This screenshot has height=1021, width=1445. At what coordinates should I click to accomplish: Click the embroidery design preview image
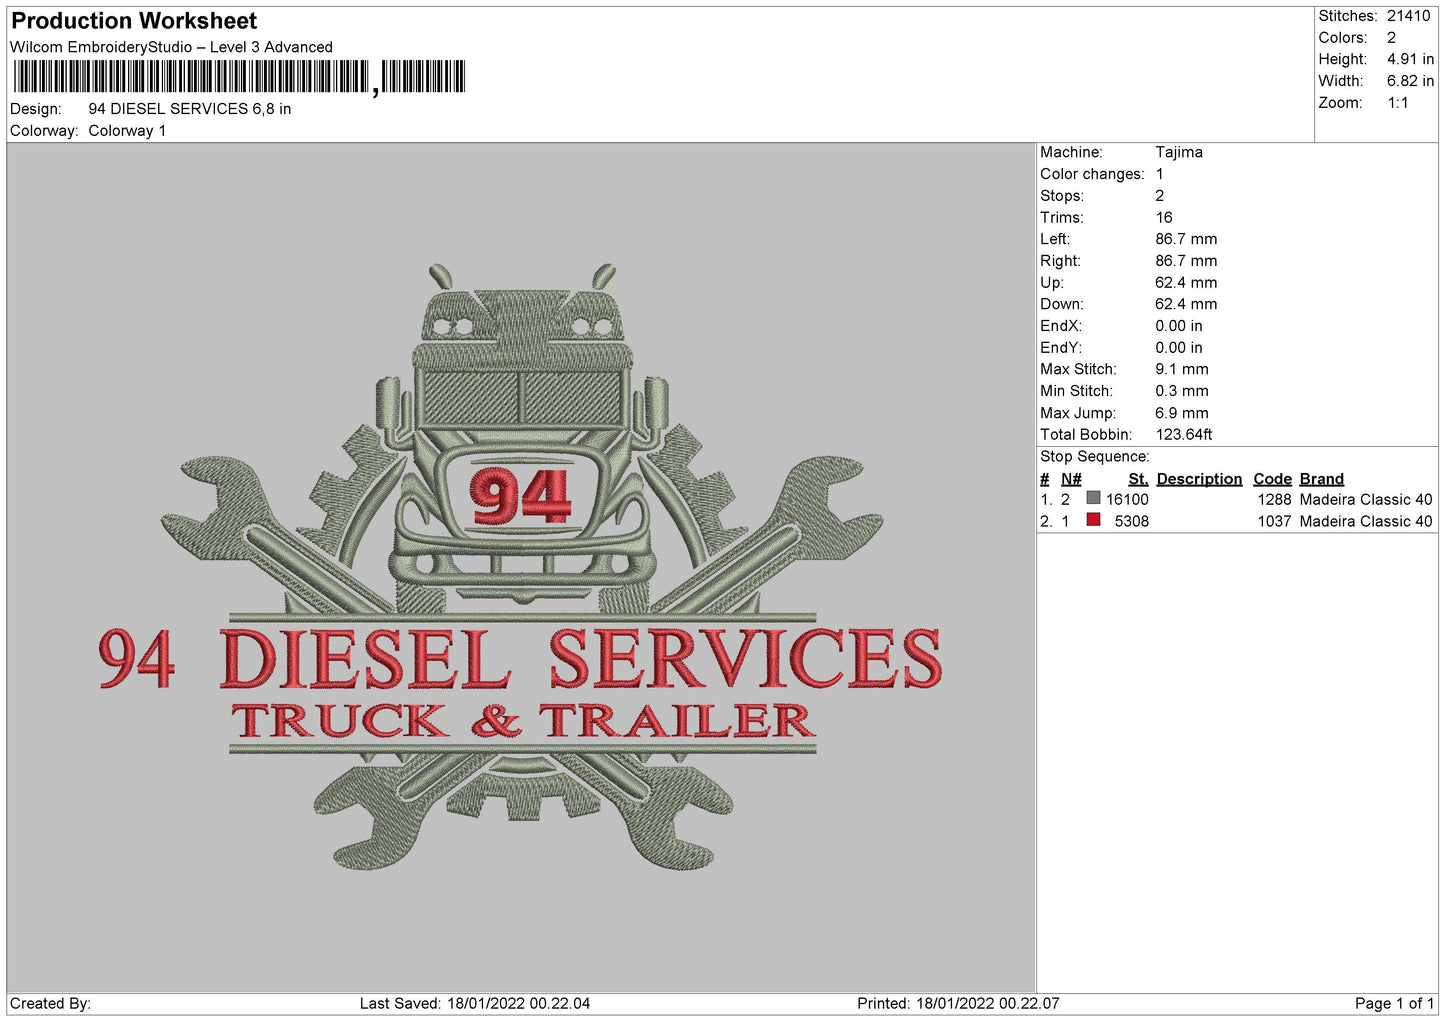coord(520,567)
